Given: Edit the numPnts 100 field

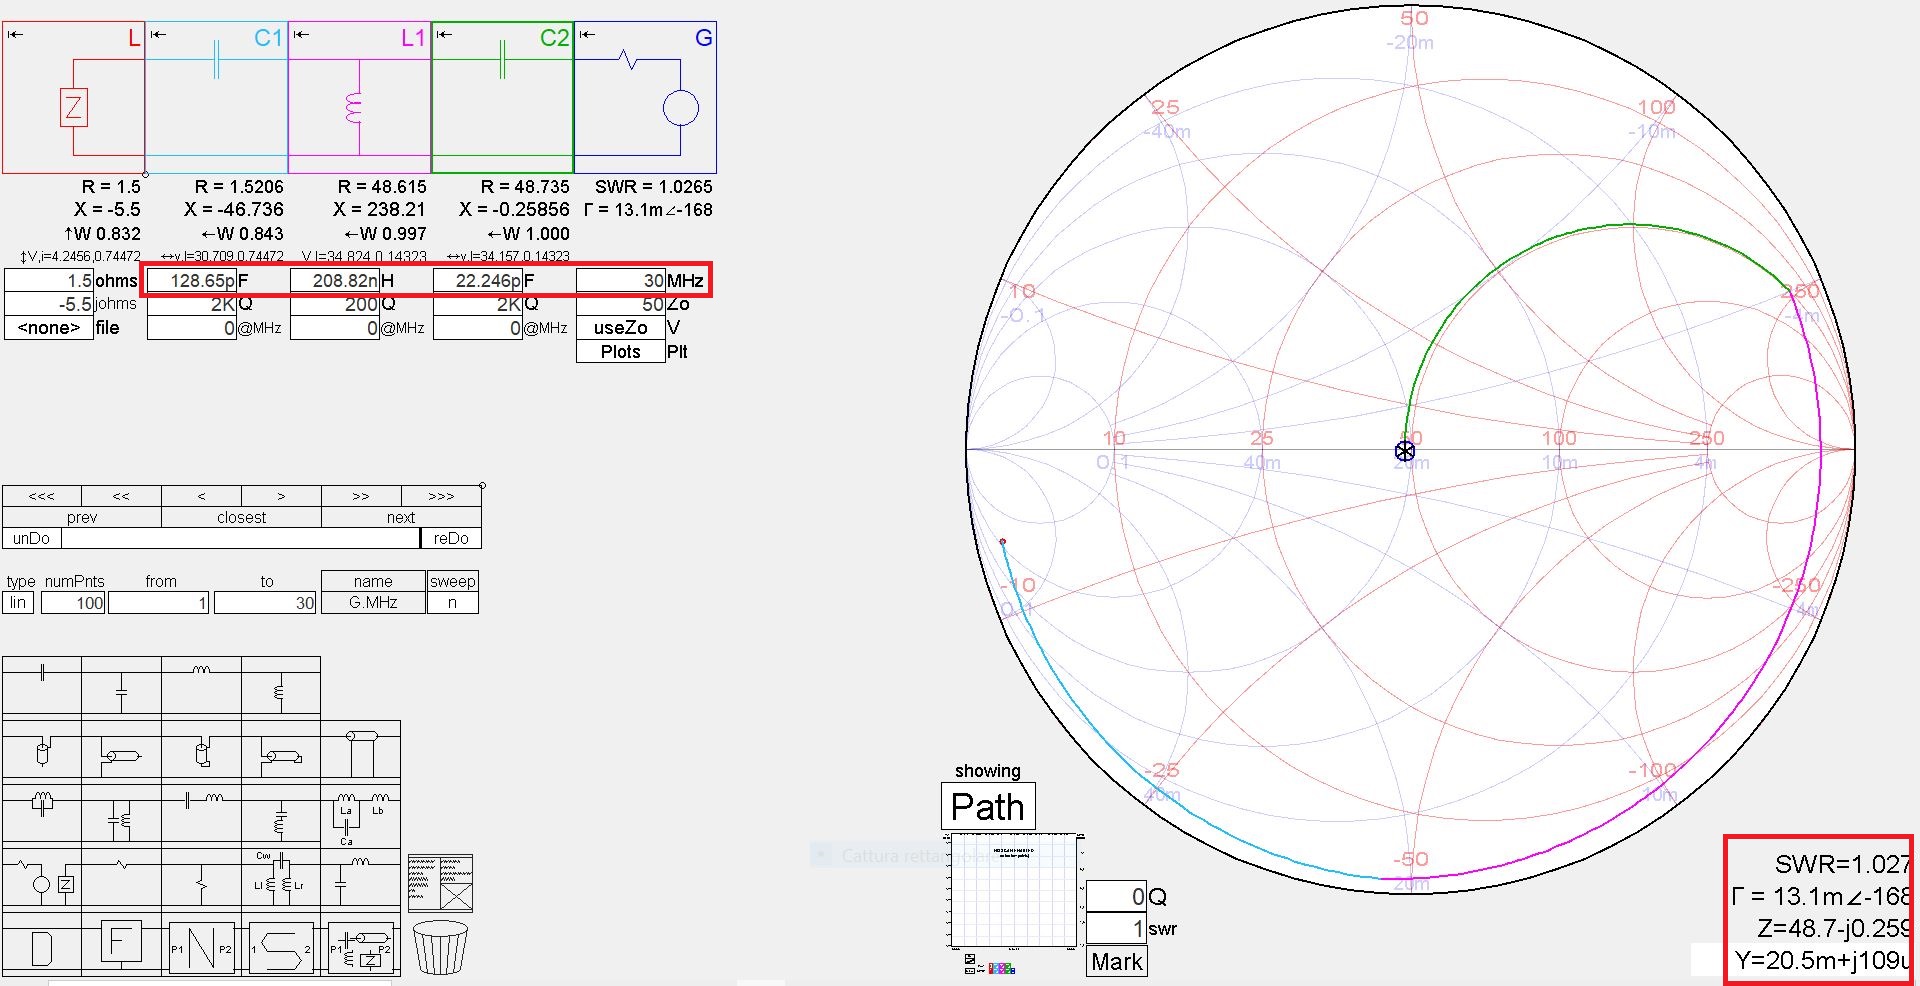Looking at the screenshot, I should click(x=72, y=603).
